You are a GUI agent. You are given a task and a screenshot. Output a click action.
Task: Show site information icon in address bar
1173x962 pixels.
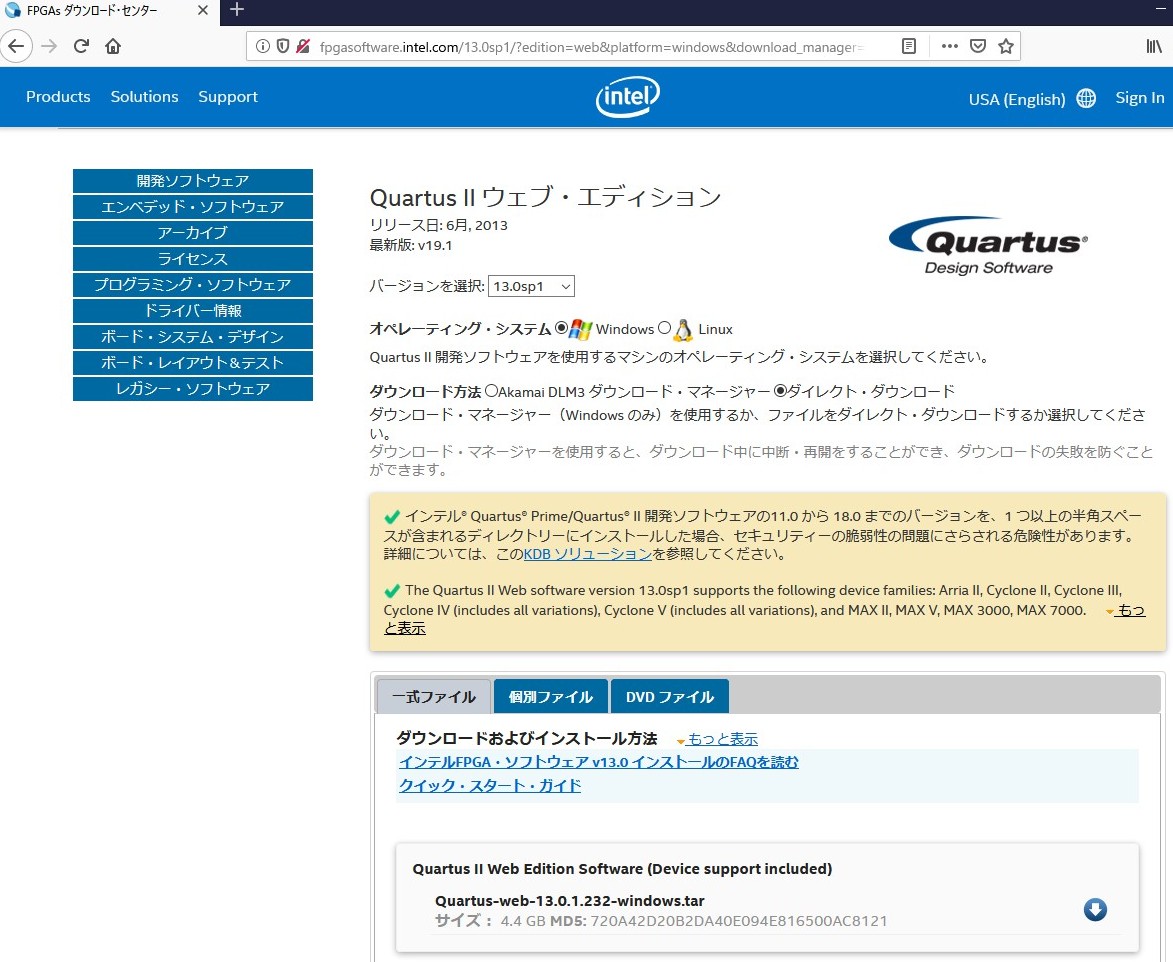[263, 46]
